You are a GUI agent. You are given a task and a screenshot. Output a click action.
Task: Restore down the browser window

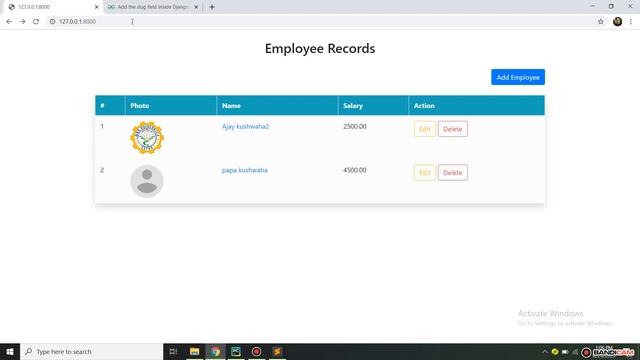point(611,6)
